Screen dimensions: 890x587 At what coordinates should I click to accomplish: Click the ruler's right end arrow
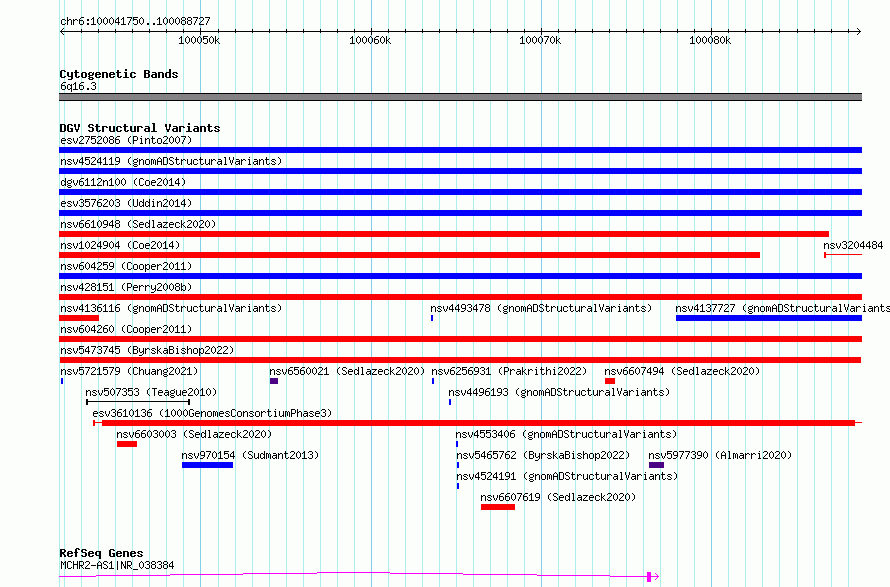[859, 31]
